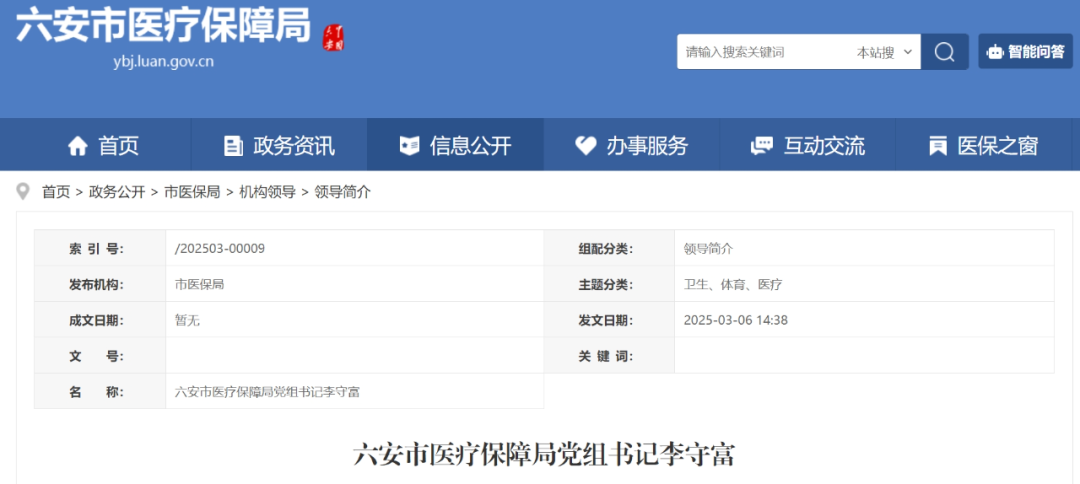Click the heart icon beside 办事服务
Screen dimensions: 1080x484
pos(586,146)
